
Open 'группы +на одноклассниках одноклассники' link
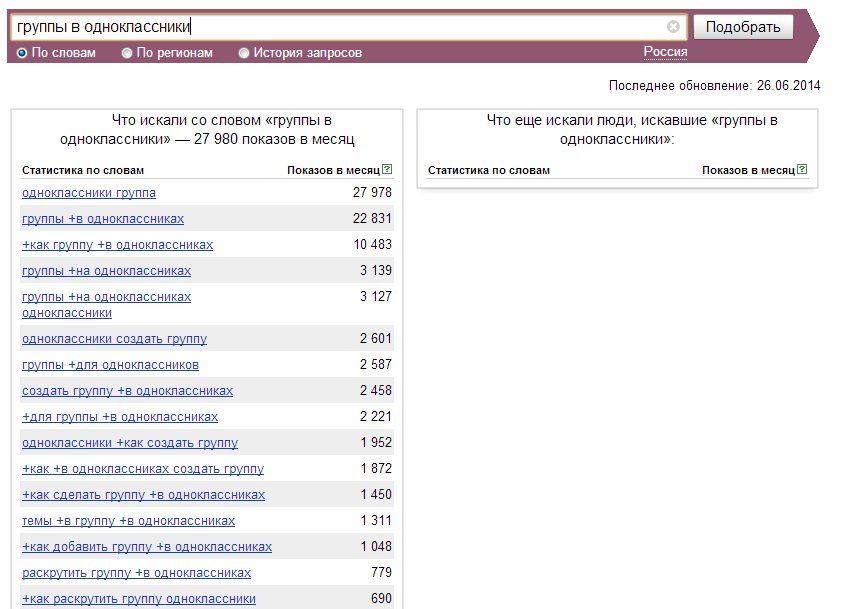(106, 305)
